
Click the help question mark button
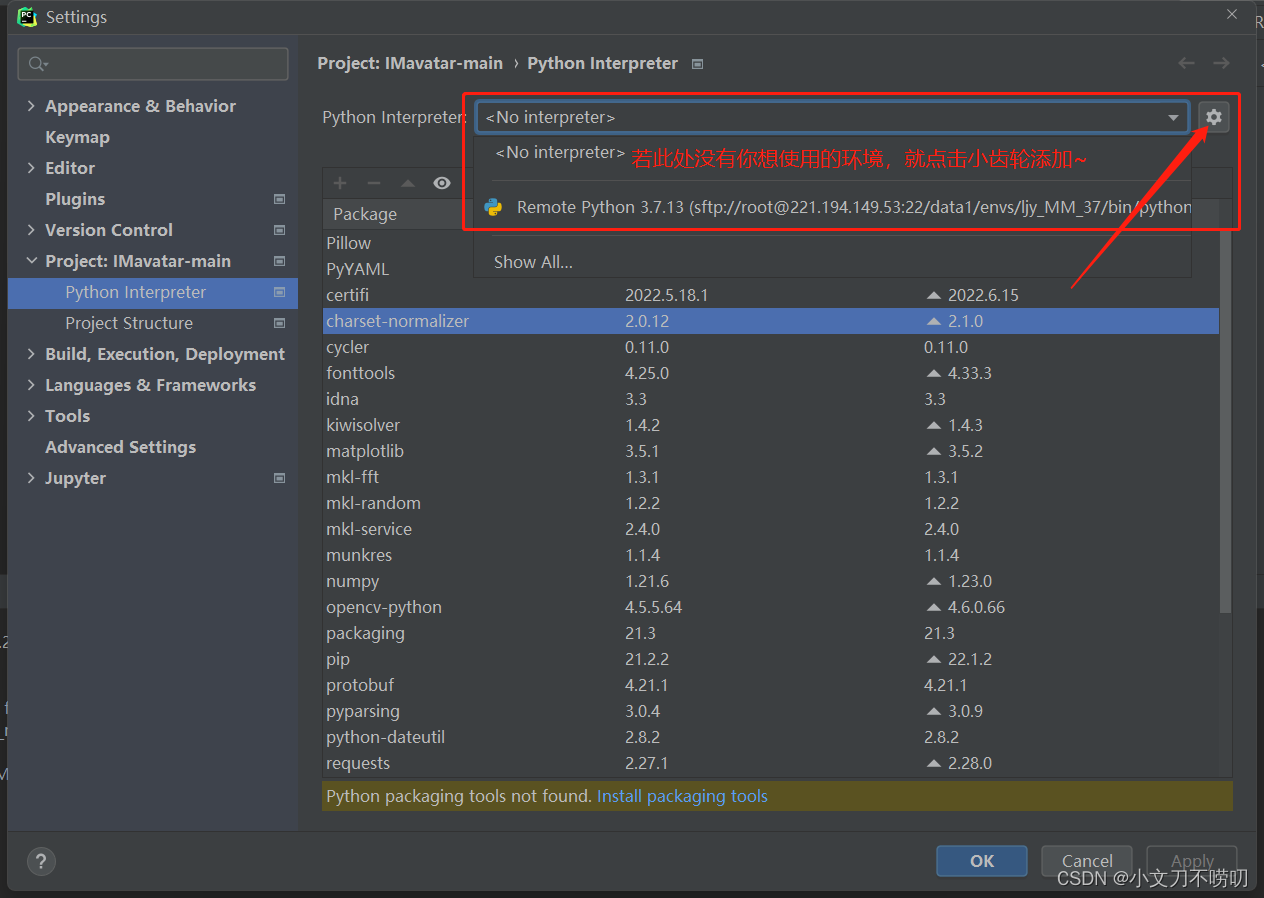(x=41, y=861)
